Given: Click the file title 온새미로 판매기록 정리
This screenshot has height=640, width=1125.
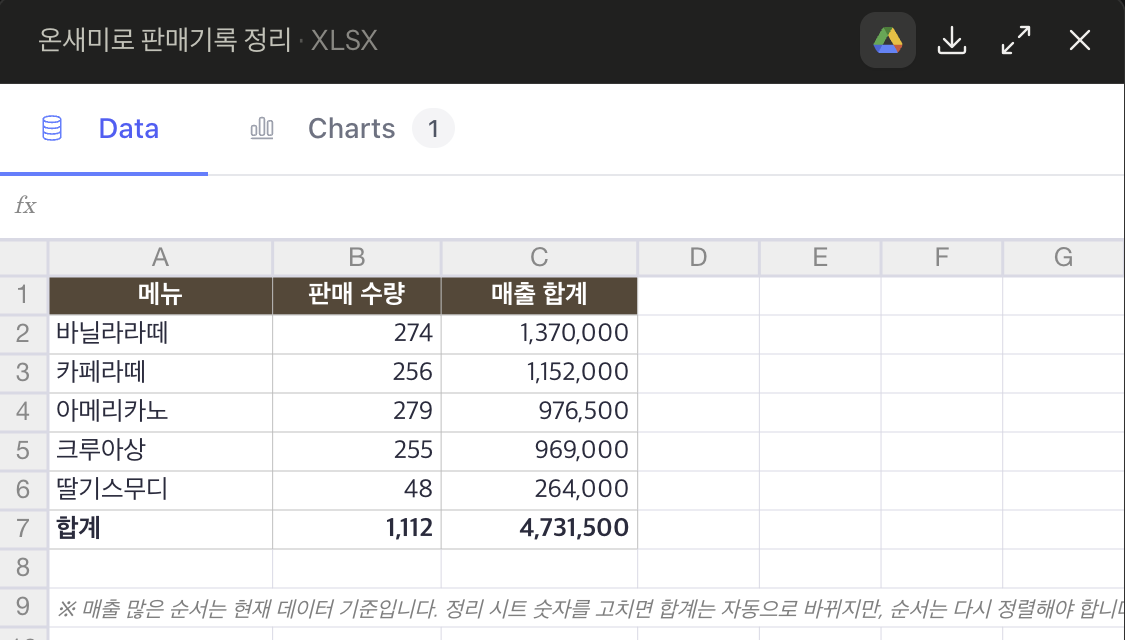Looking at the screenshot, I should [x=164, y=40].
